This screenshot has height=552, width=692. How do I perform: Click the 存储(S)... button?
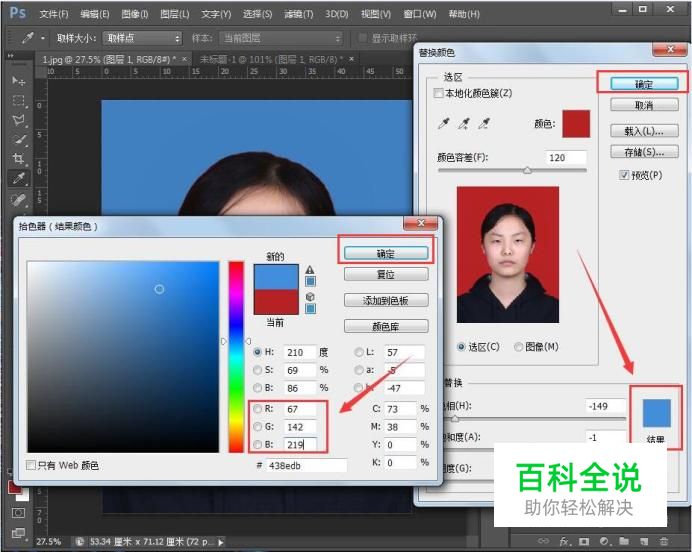coord(644,152)
